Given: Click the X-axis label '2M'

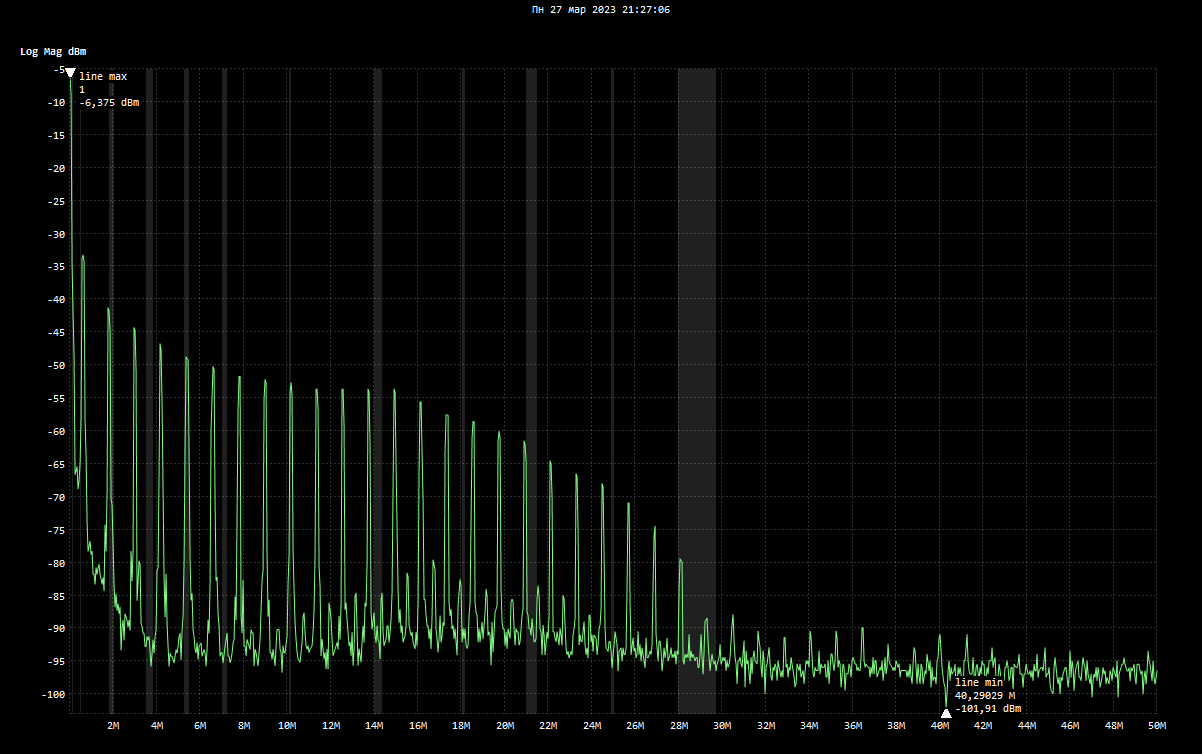Looking at the screenshot, I should tap(113, 725).
